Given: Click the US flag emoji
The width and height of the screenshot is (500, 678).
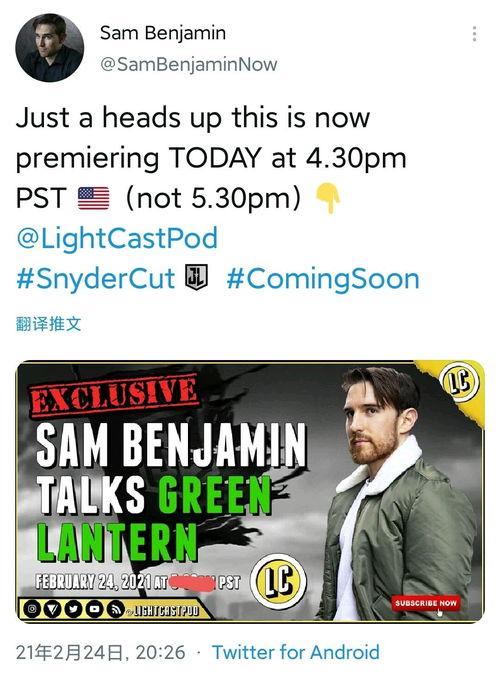Looking at the screenshot, I should tap(93, 198).
